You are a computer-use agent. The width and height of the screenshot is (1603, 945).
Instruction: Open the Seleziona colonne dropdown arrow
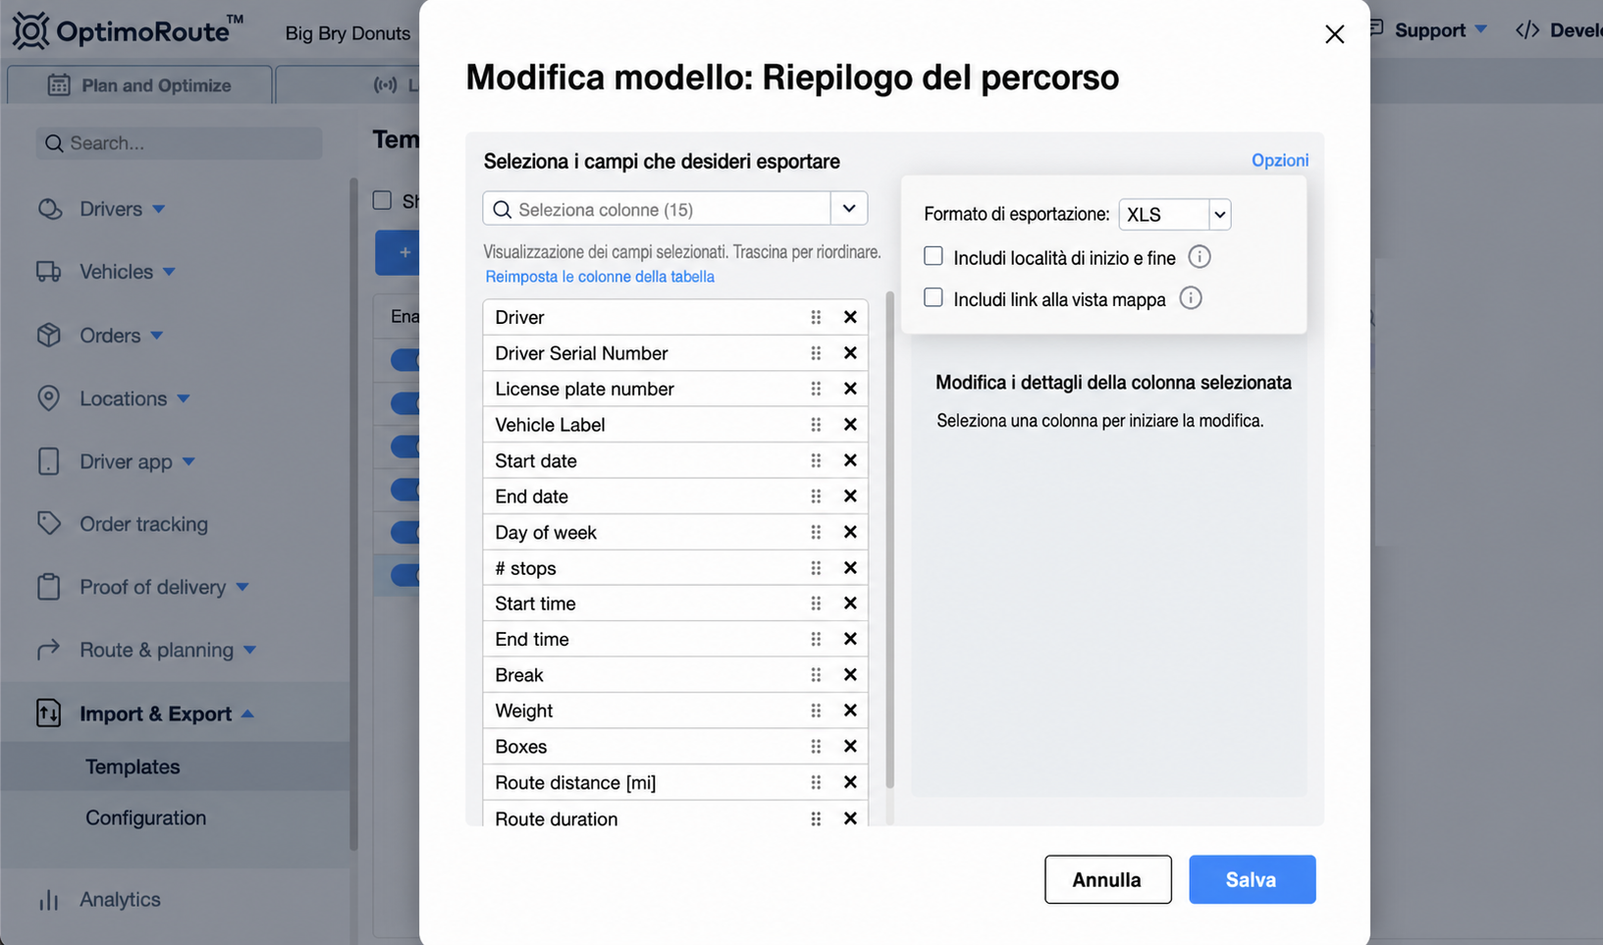849,209
